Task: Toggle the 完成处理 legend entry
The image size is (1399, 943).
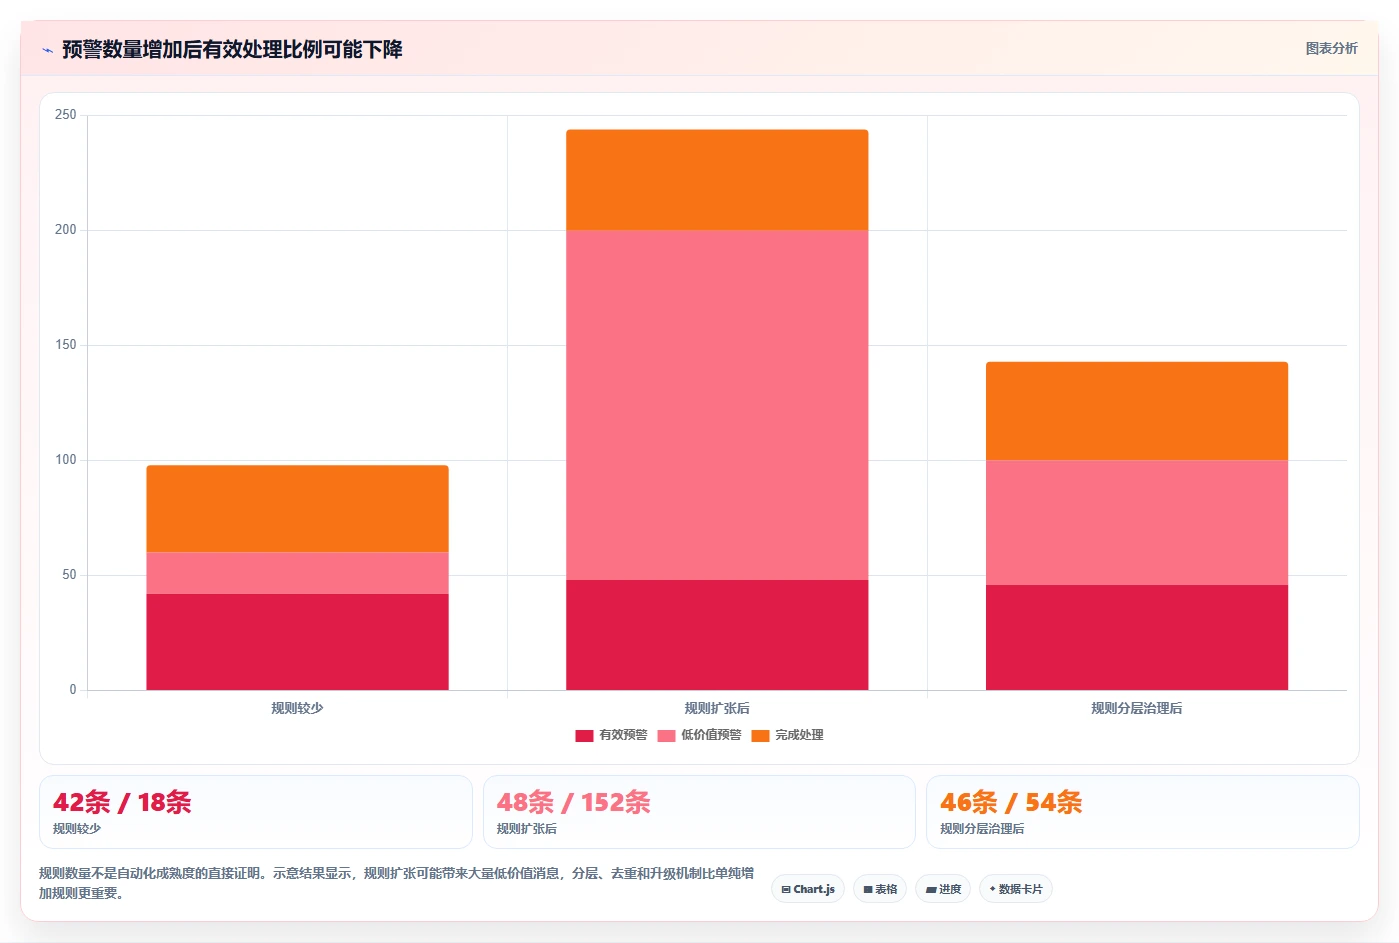Action: click(x=787, y=735)
